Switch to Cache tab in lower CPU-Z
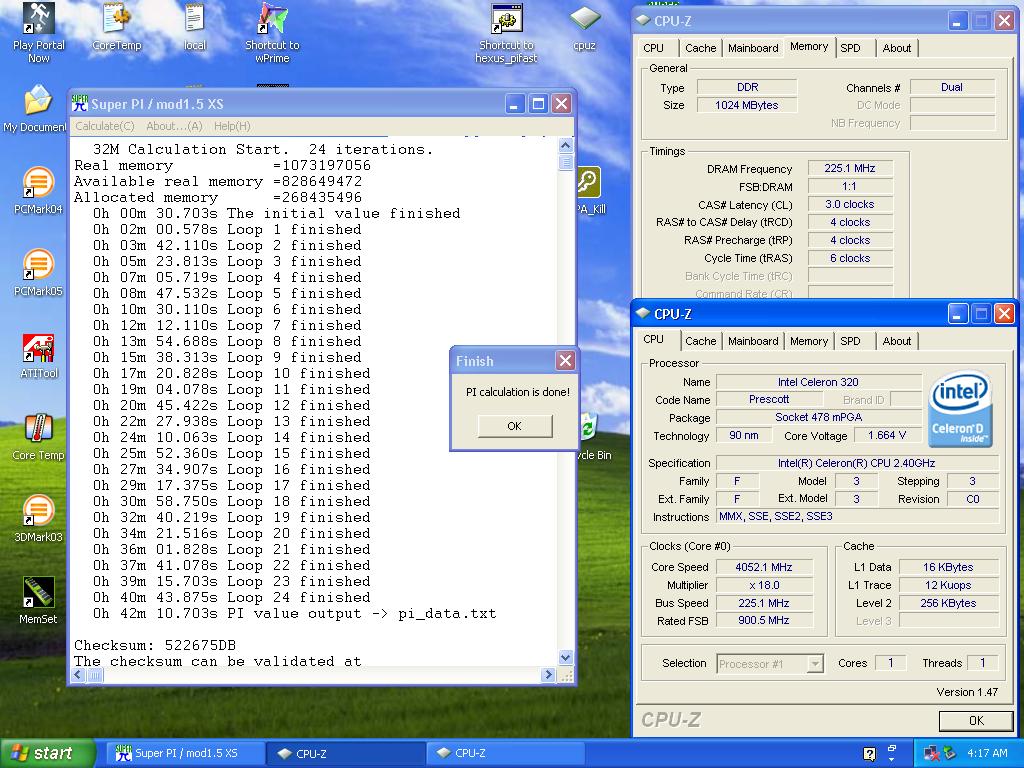The height and width of the screenshot is (768, 1024). 700,341
